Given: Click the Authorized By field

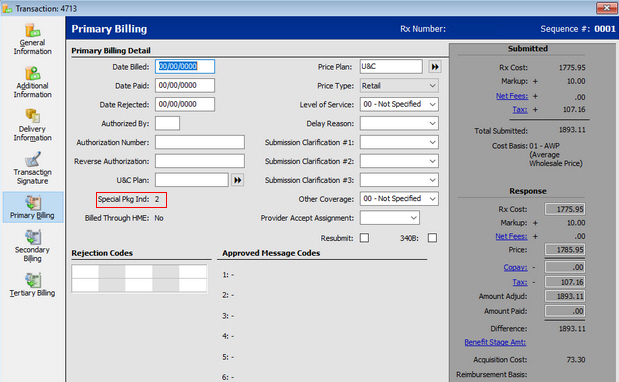Looking at the screenshot, I should [x=167, y=123].
